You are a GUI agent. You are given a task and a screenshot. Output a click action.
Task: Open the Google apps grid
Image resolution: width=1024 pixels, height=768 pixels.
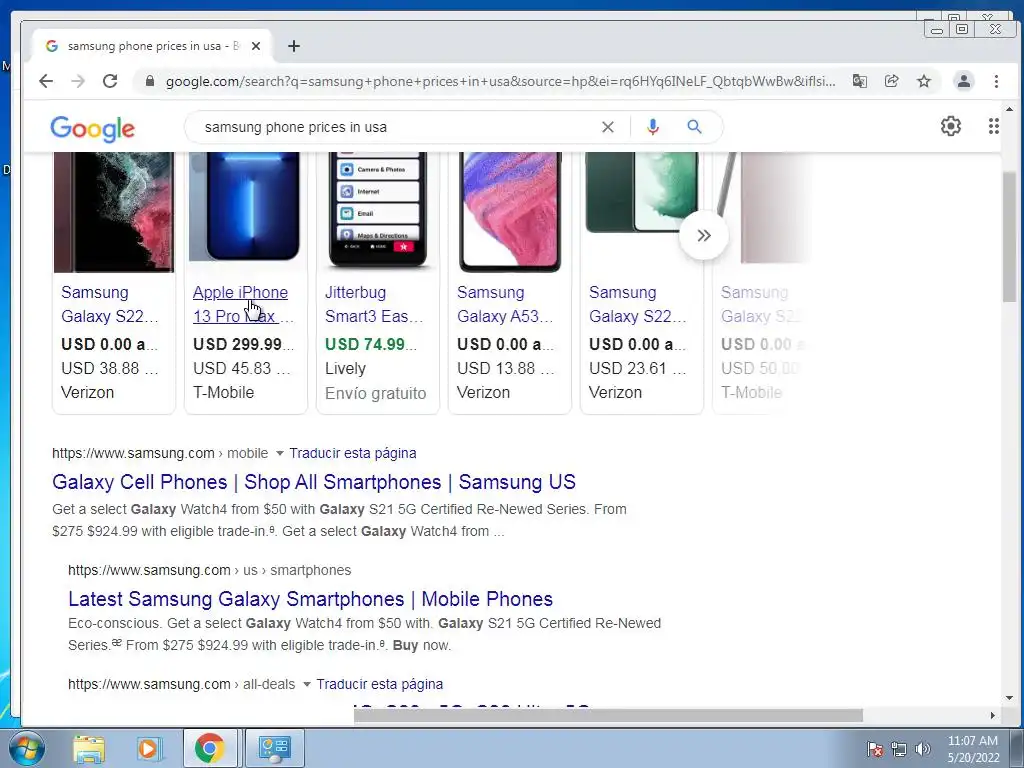(993, 126)
